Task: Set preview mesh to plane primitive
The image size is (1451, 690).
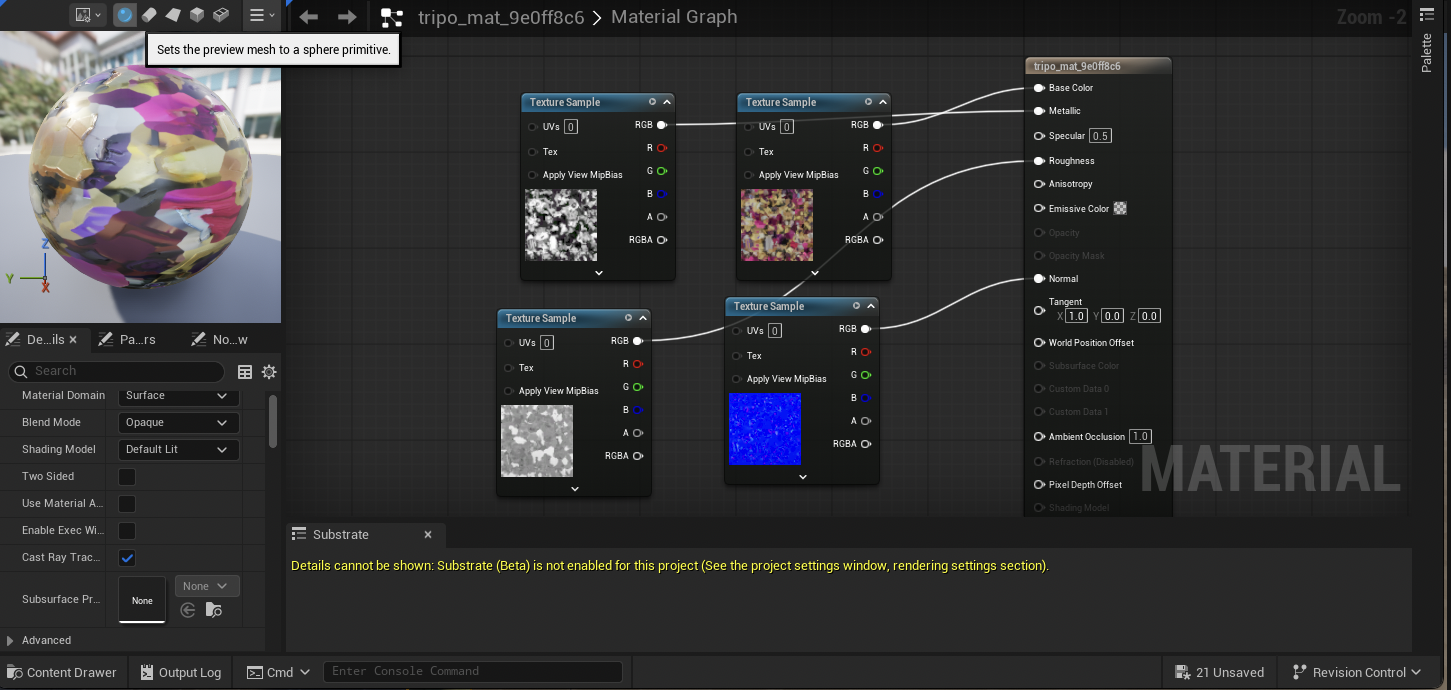Action: (x=173, y=15)
